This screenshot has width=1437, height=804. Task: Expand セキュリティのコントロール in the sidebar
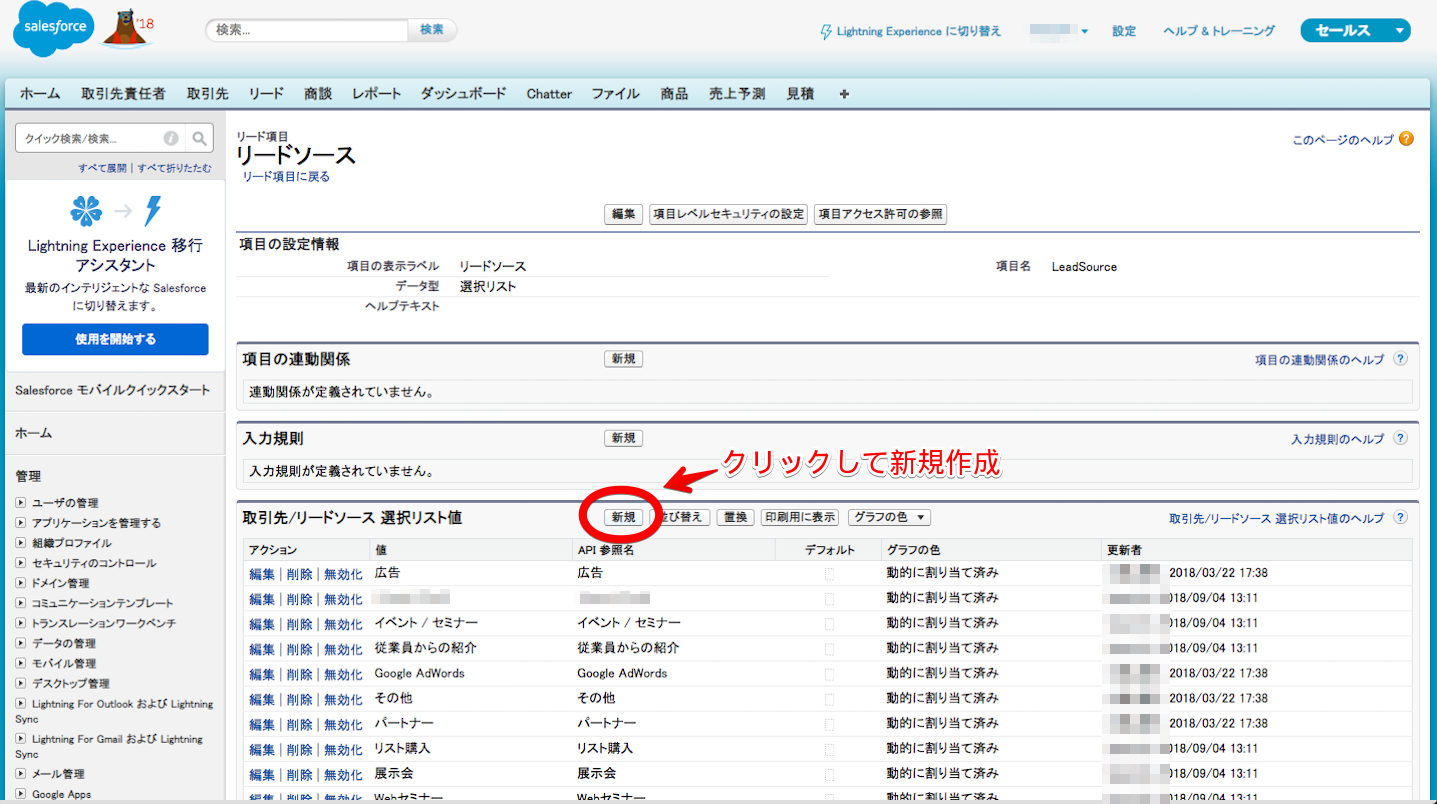tap(20, 562)
